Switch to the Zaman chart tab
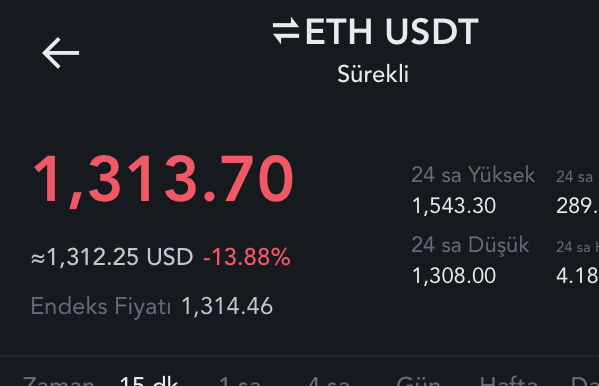Viewport: 599px width, 386px height. [x=58, y=380]
